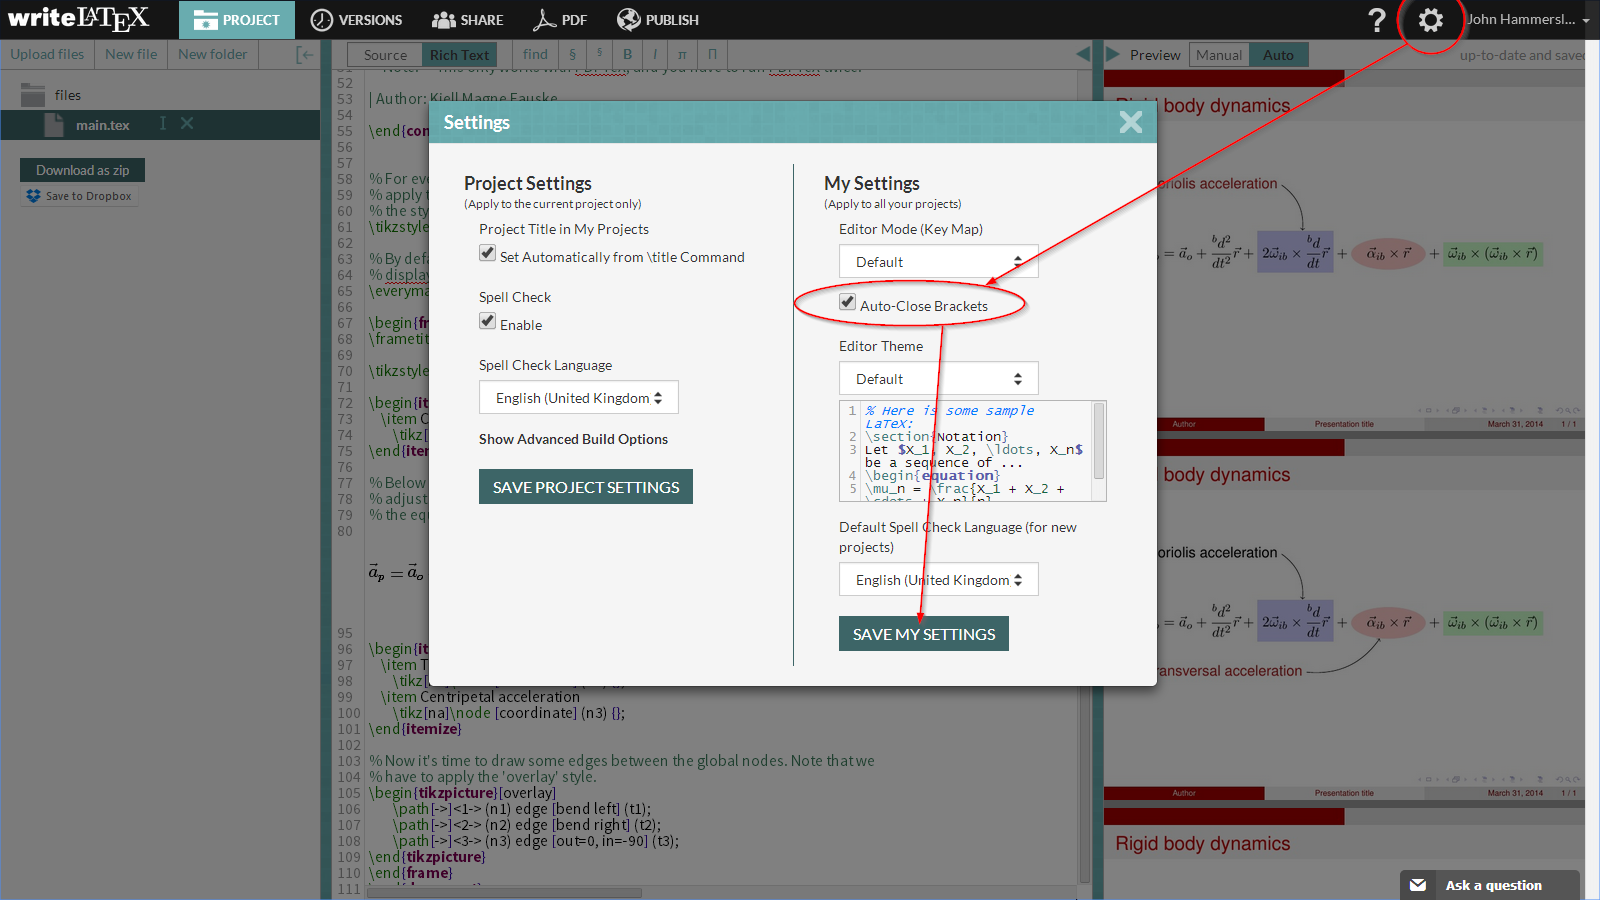Select the italic formatting icon
The image size is (1600, 900).
tap(654, 54)
